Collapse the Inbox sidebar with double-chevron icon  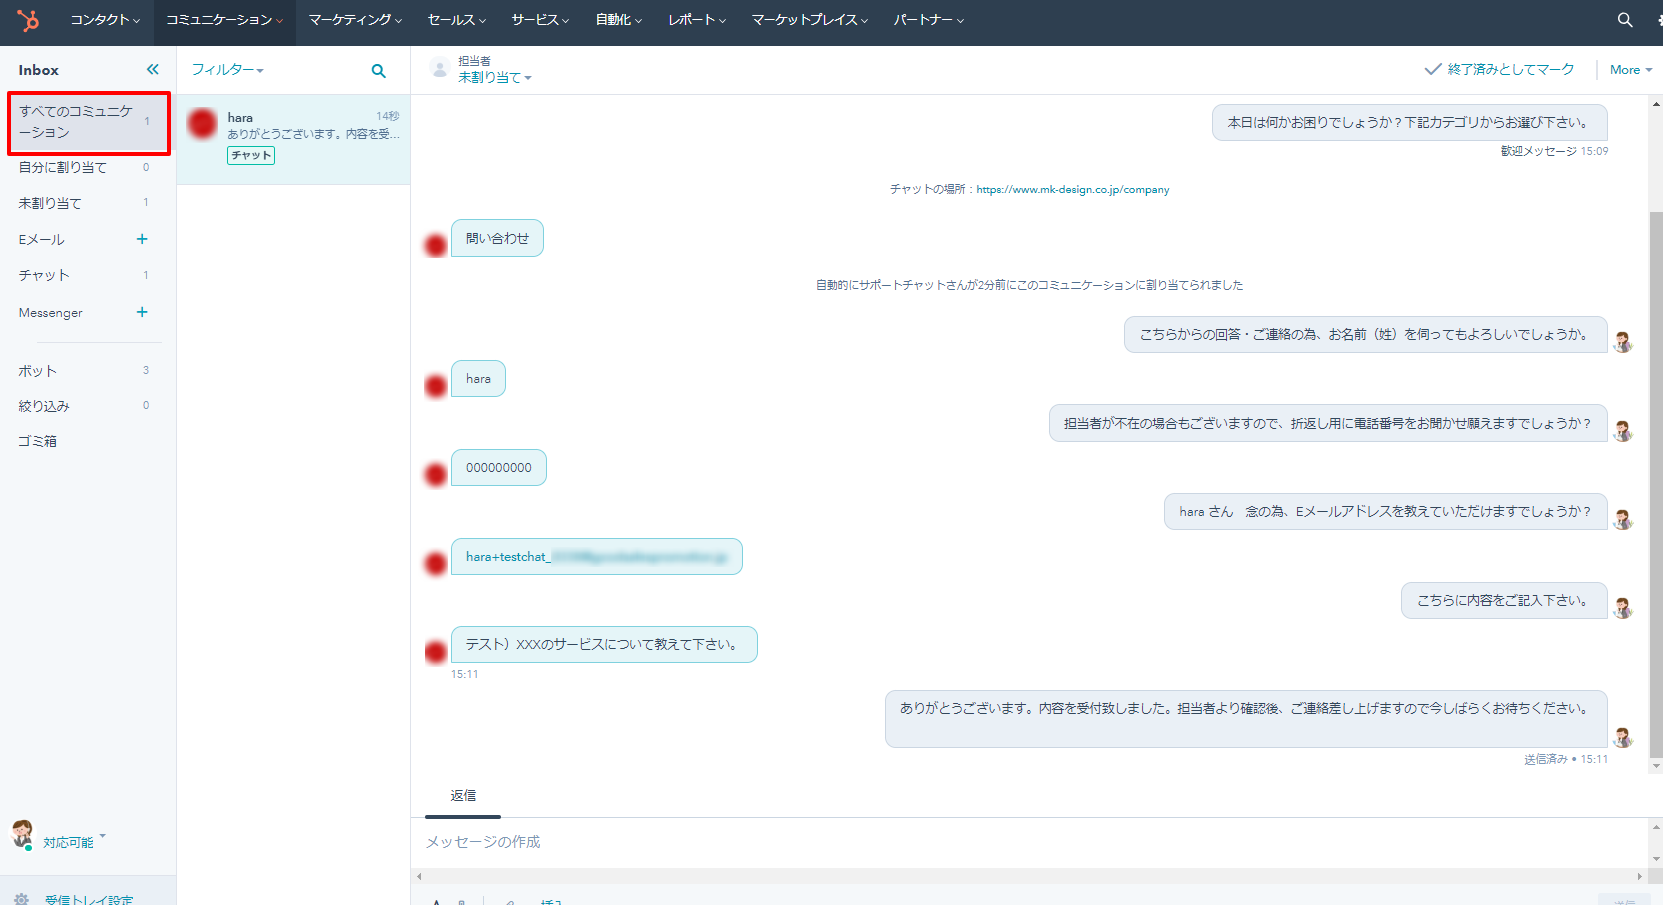point(152,69)
